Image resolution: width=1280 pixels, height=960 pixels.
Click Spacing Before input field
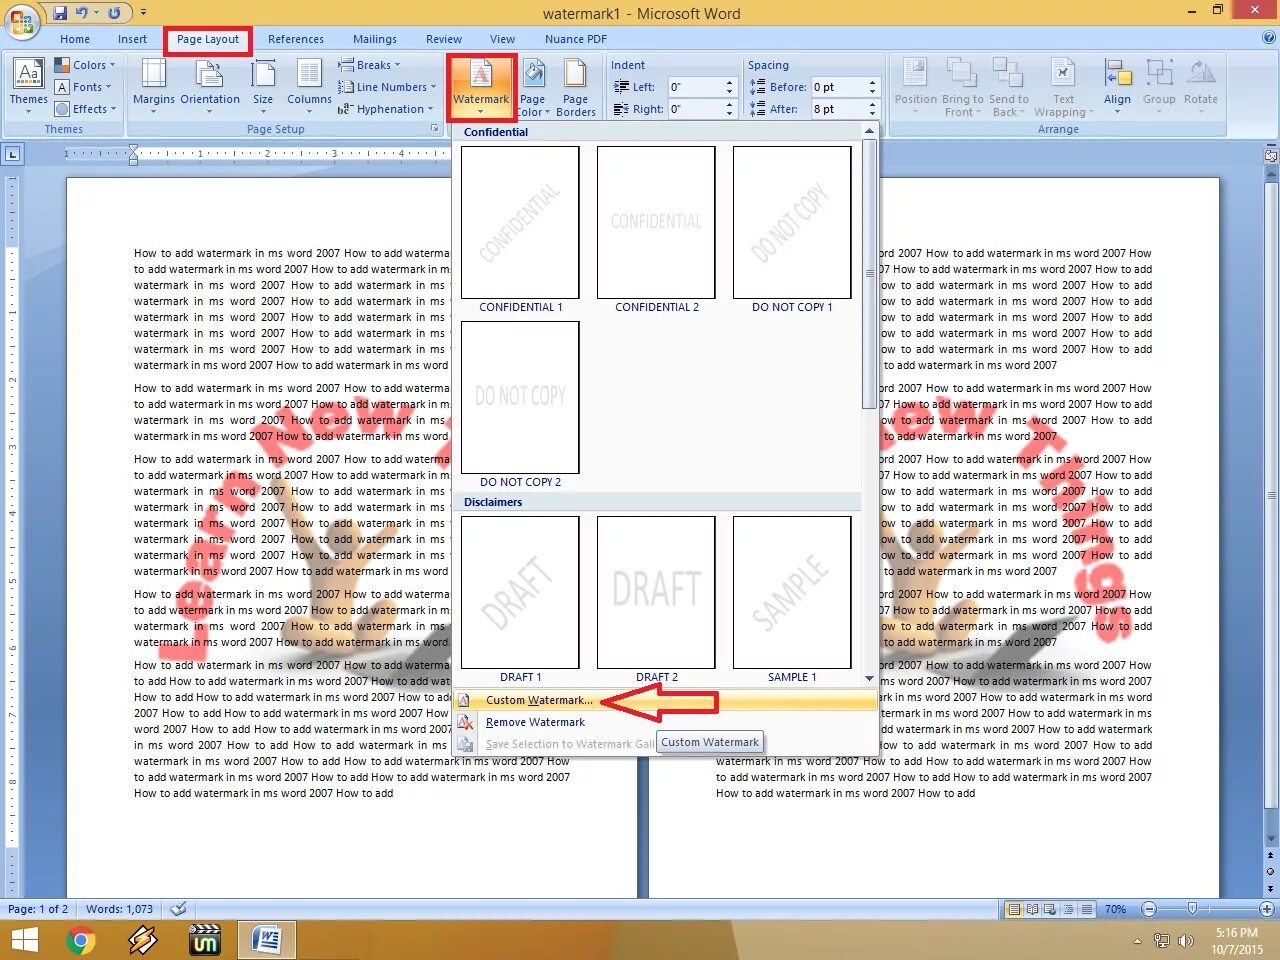837,87
